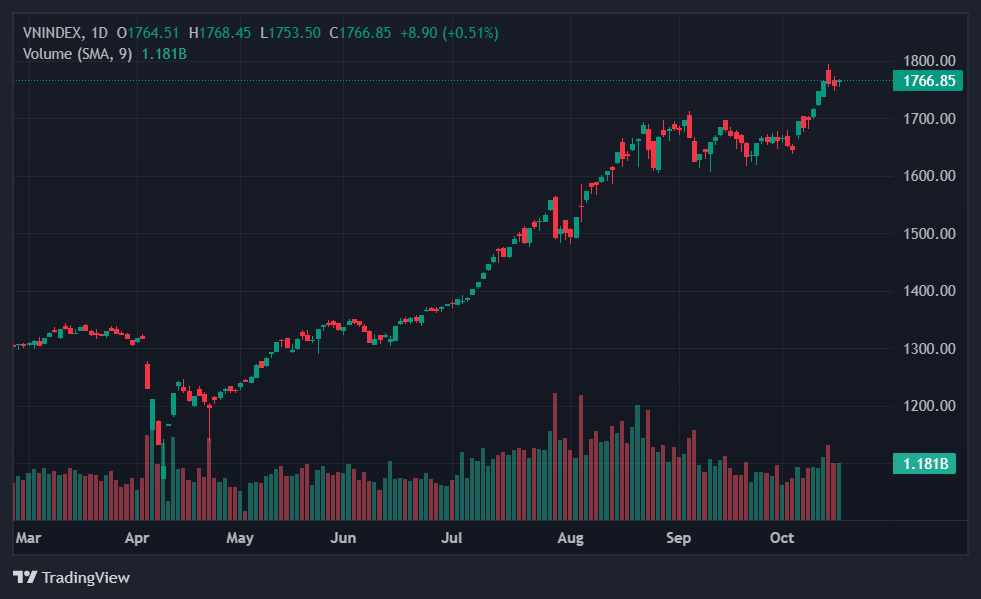Select the Jul label on time axis
Viewport: 981px width, 599px height.
(x=451, y=538)
